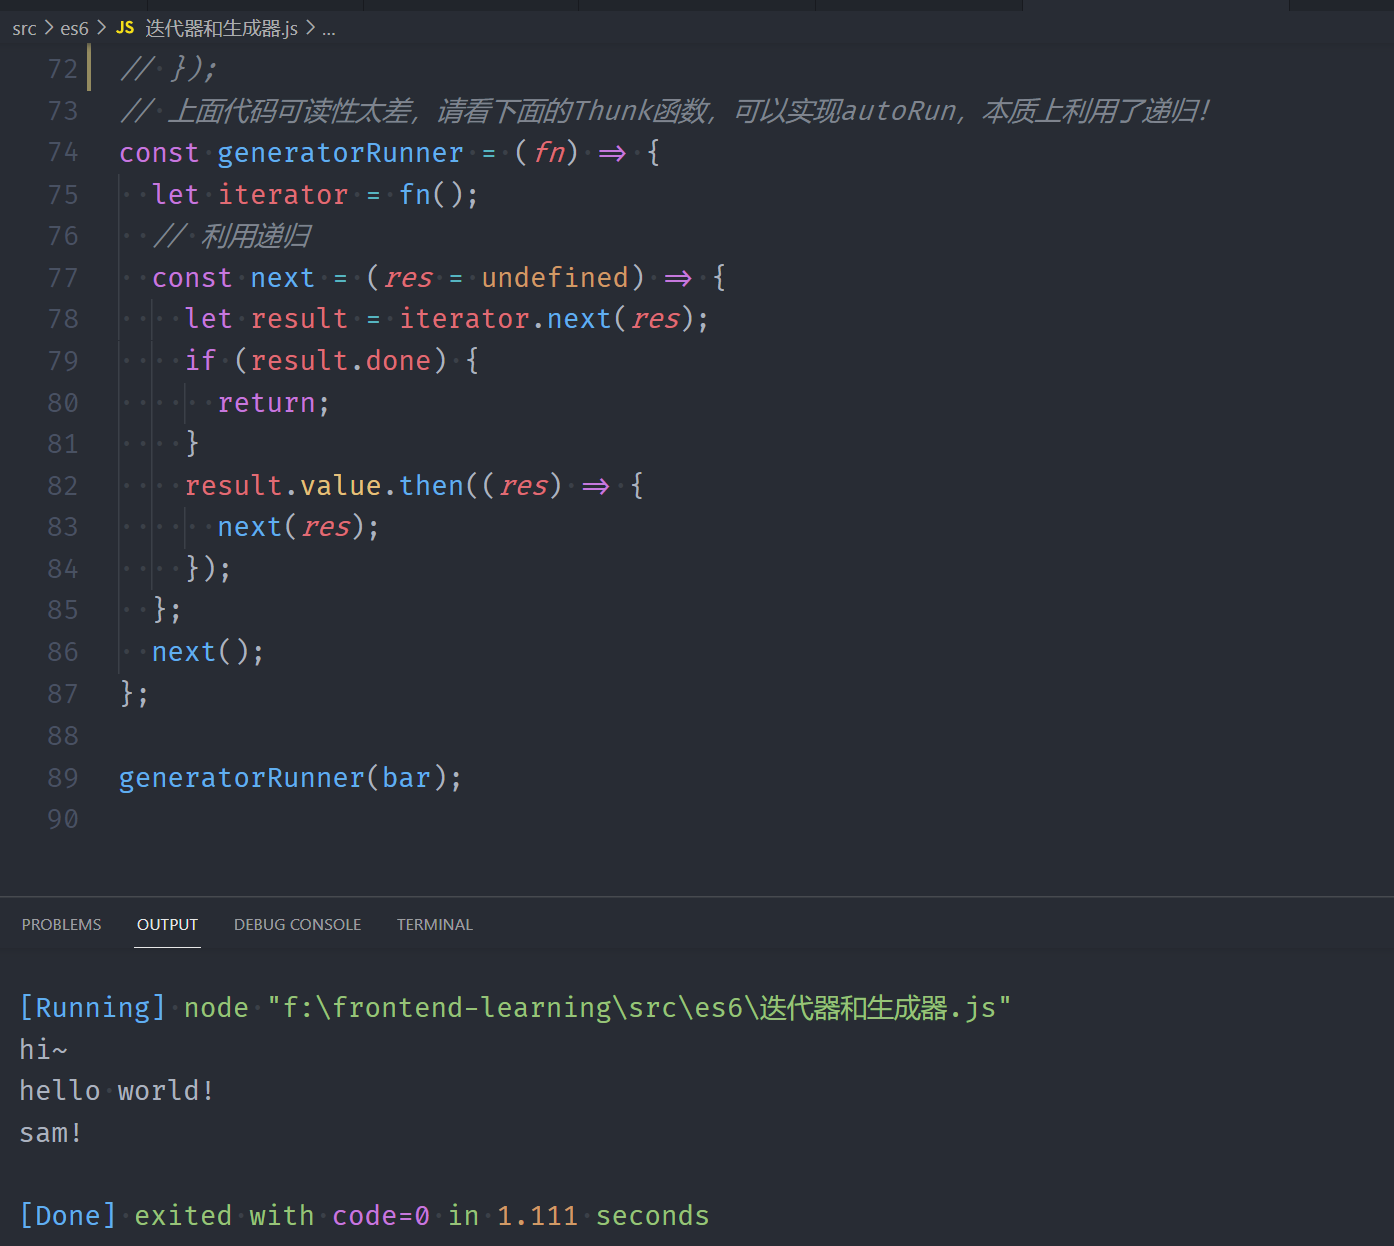This screenshot has width=1394, height=1246.
Task: Click the "hello world!" output line
Action: click(x=117, y=1090)
